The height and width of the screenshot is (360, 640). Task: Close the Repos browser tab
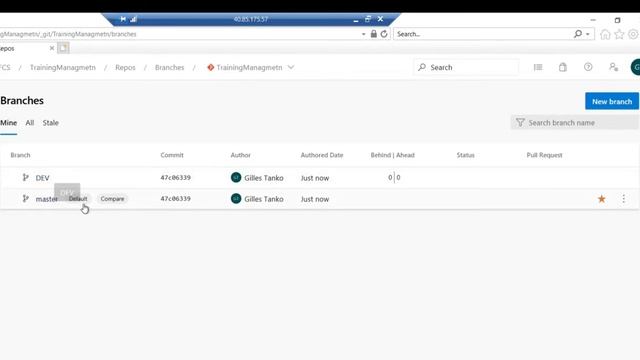[52, 48]
